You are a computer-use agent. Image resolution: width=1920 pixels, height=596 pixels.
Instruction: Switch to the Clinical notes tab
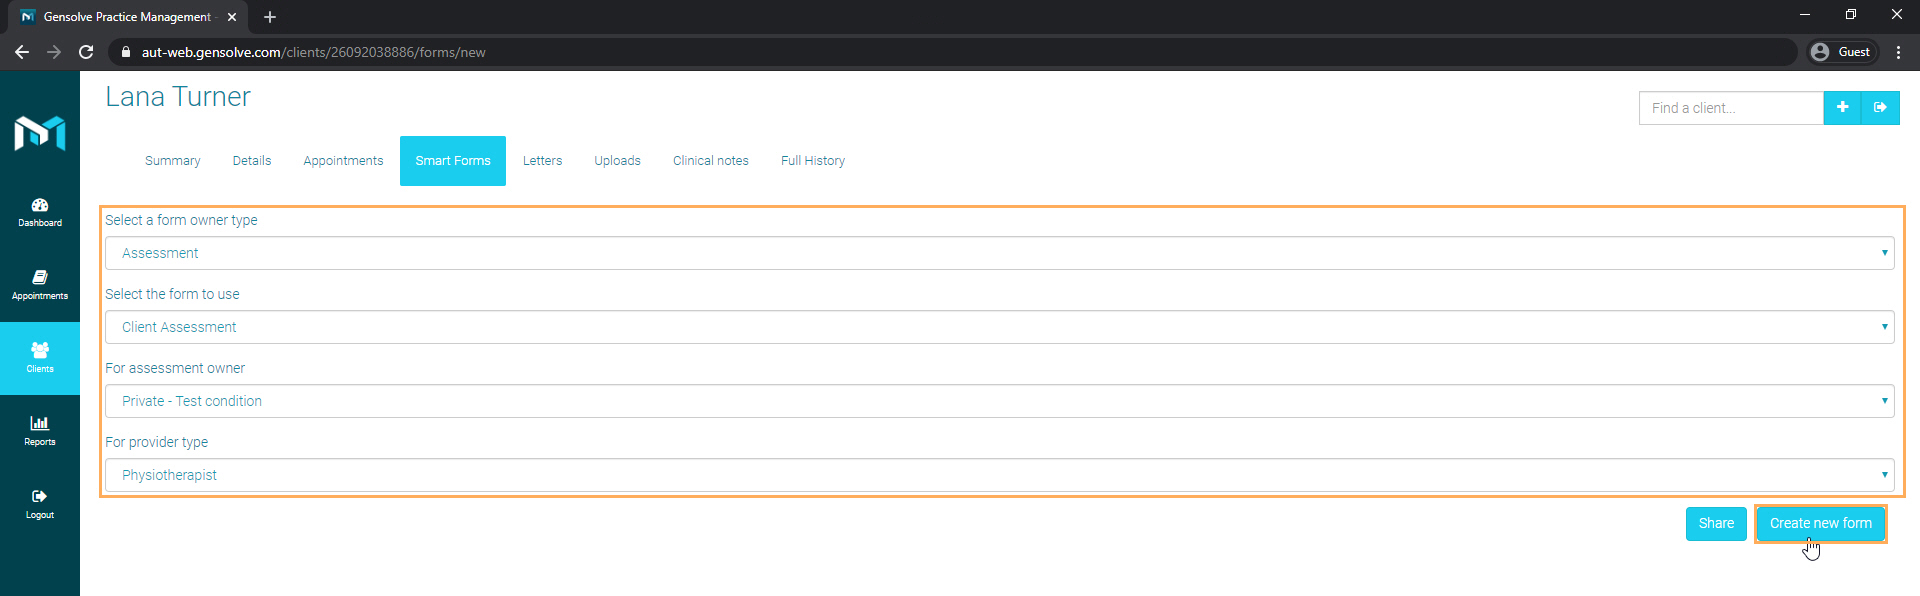(x=711, y=161)
